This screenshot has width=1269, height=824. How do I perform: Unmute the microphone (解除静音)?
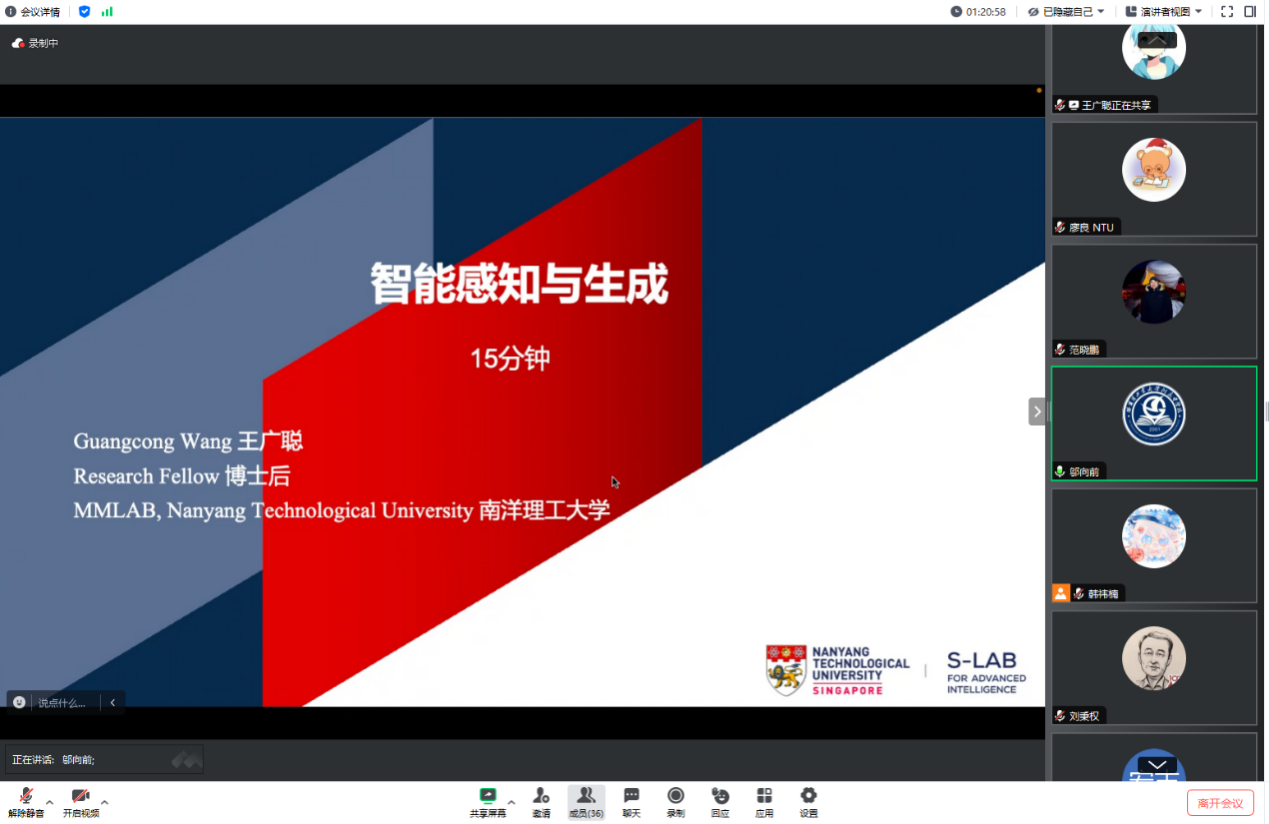(x=25, y=801)
